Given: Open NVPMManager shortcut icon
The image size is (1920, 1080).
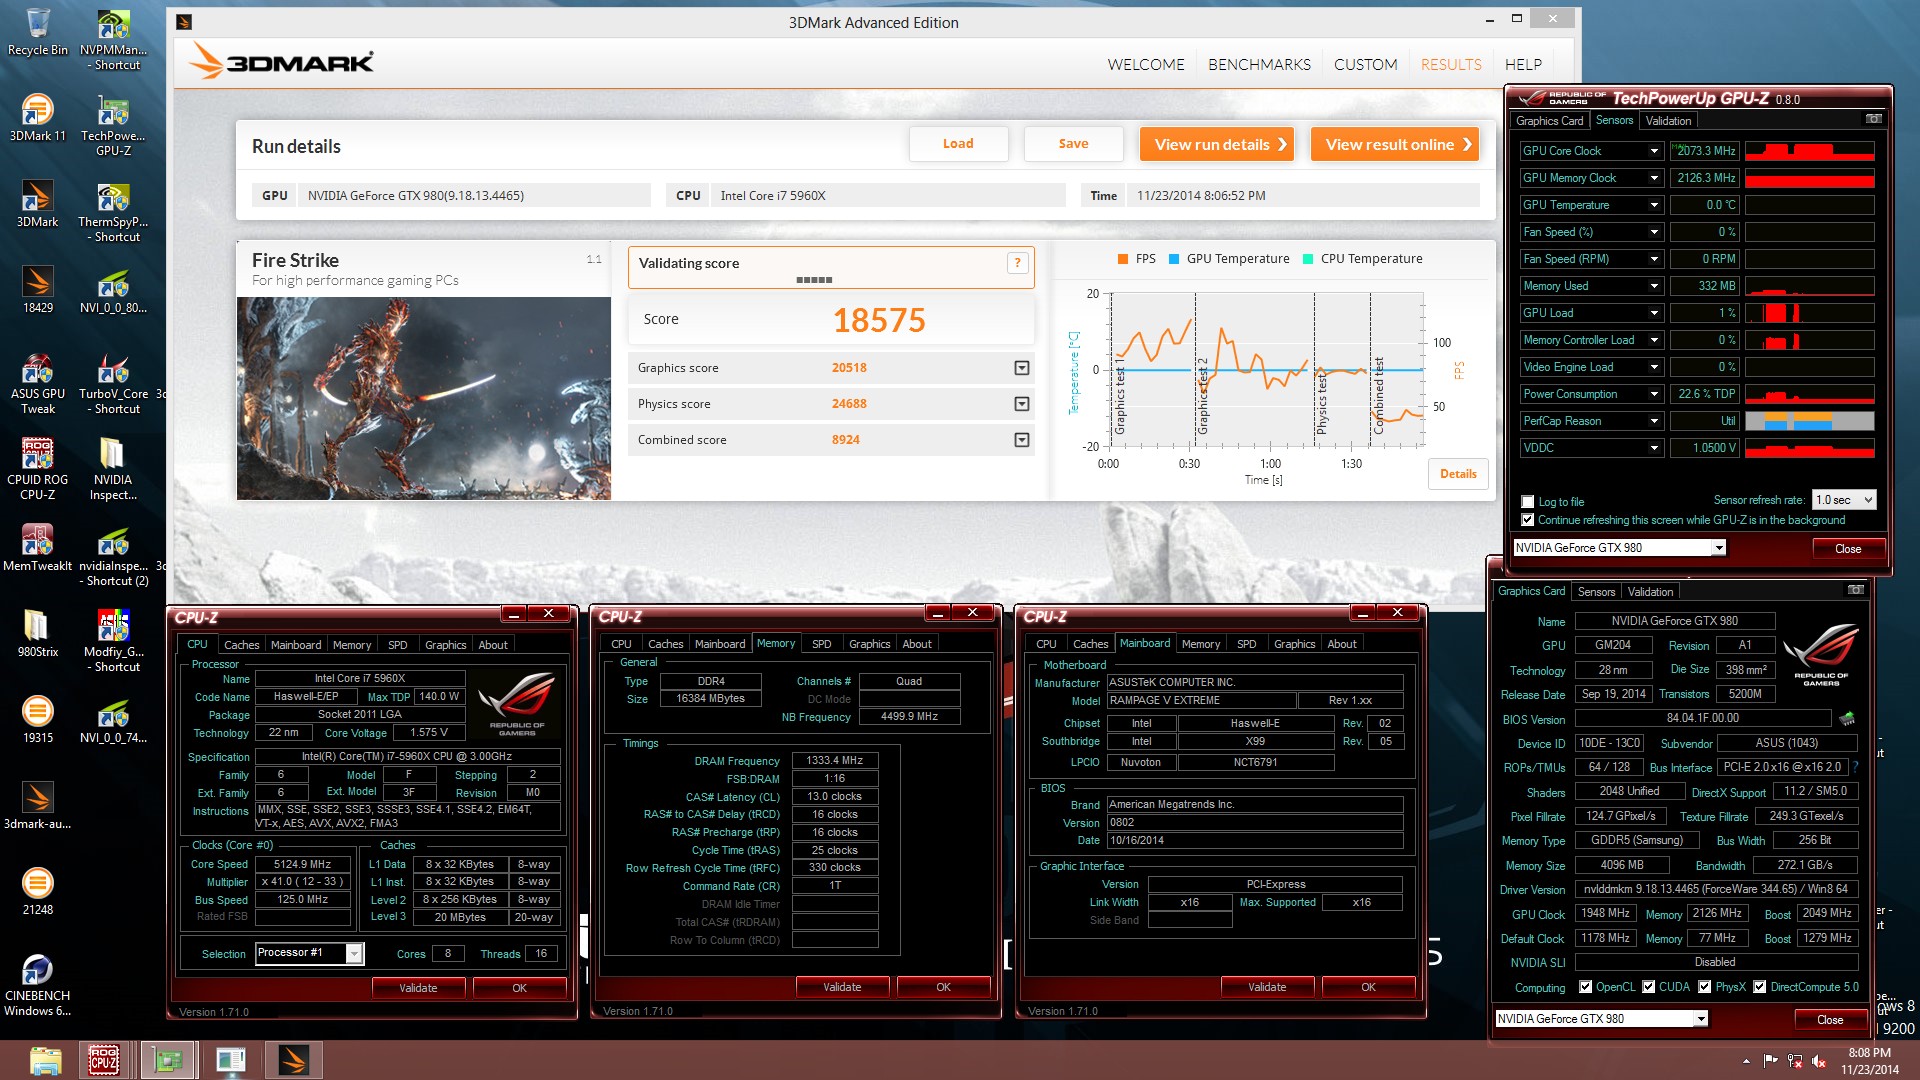Looking at the screenshot, I should [x=113, y=39].
